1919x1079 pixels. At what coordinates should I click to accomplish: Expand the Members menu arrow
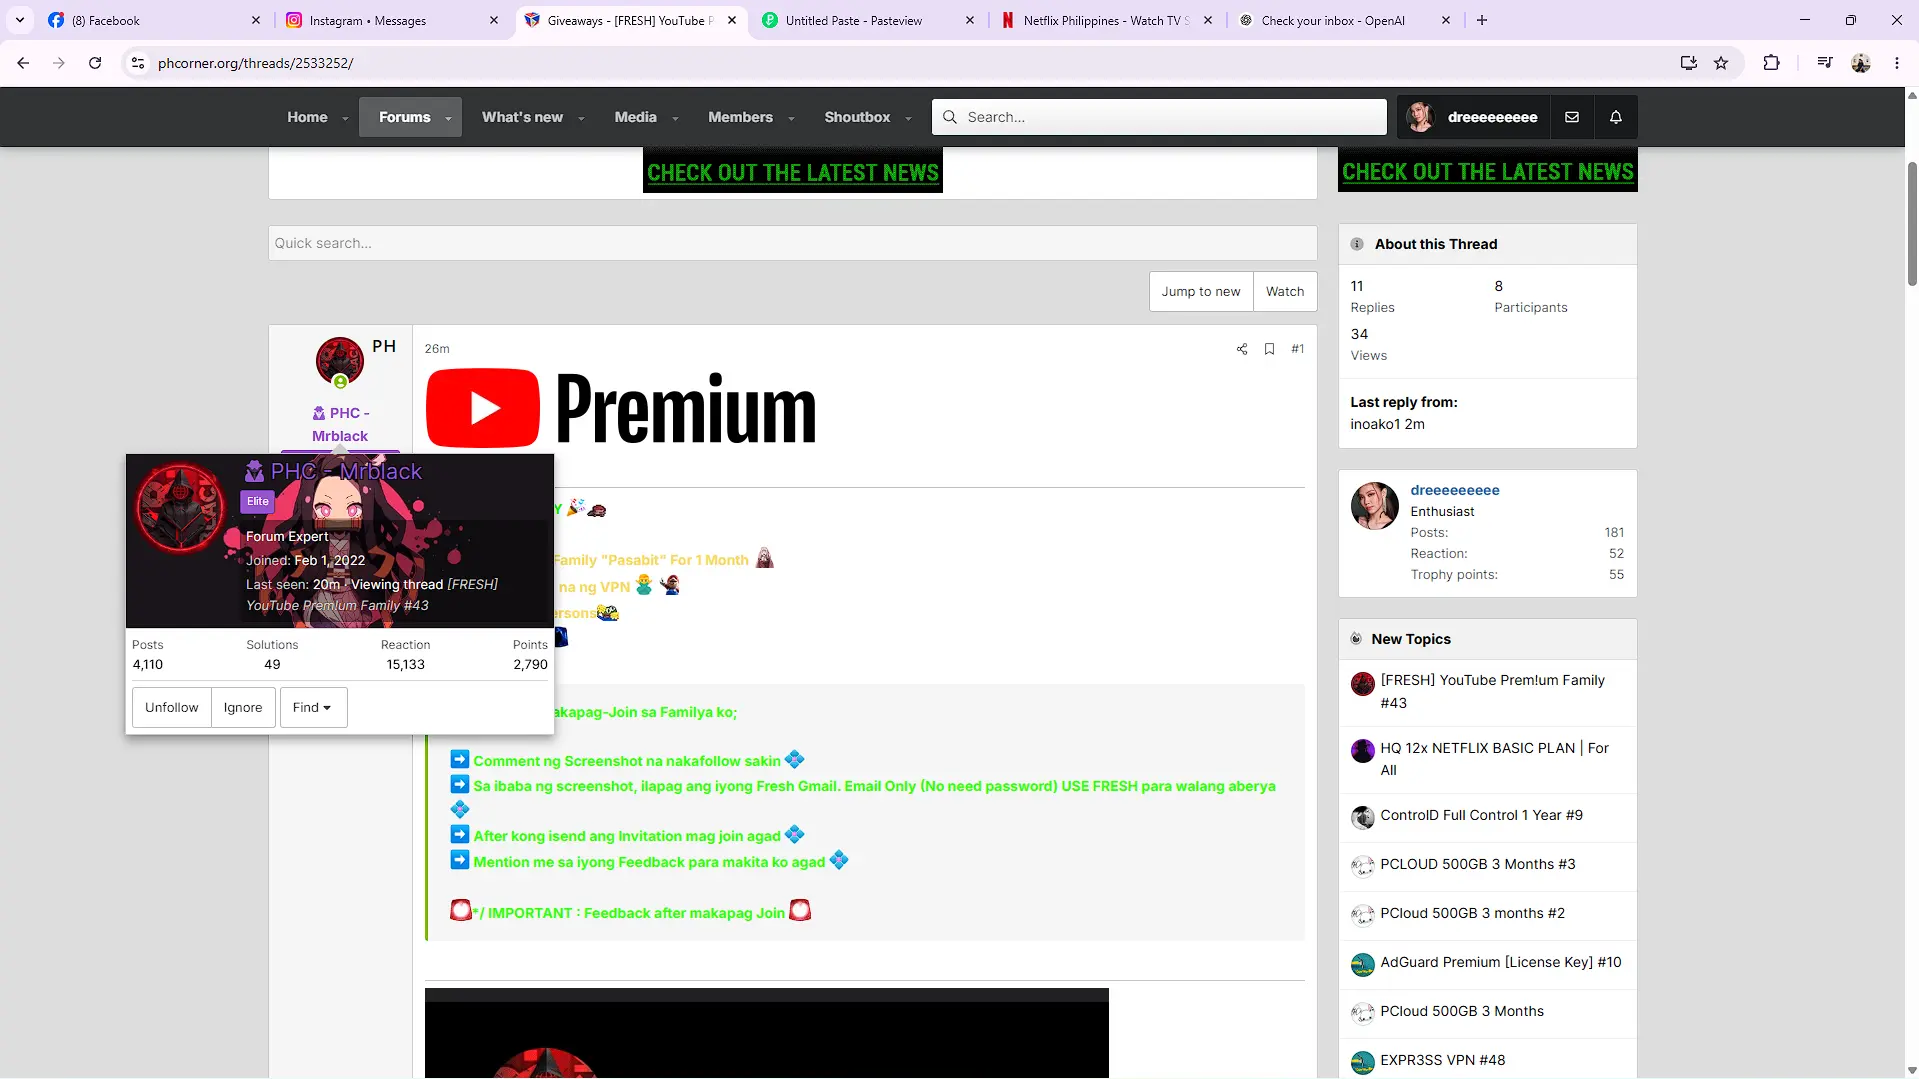pos(791,118)
